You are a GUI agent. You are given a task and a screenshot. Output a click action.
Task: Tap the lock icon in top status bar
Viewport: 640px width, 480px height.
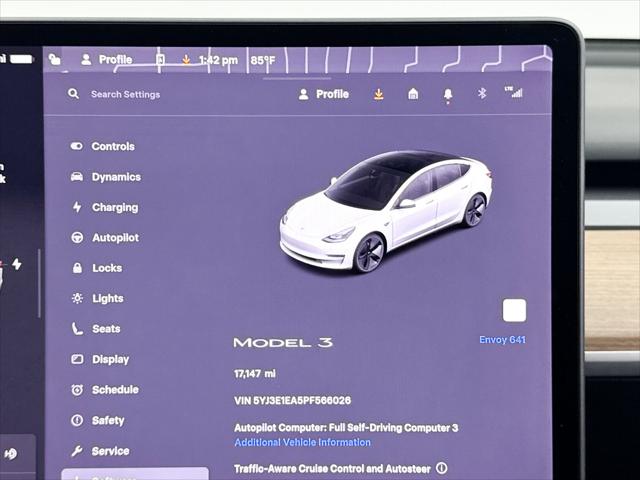pyautogui.click(x=55, y=60)
